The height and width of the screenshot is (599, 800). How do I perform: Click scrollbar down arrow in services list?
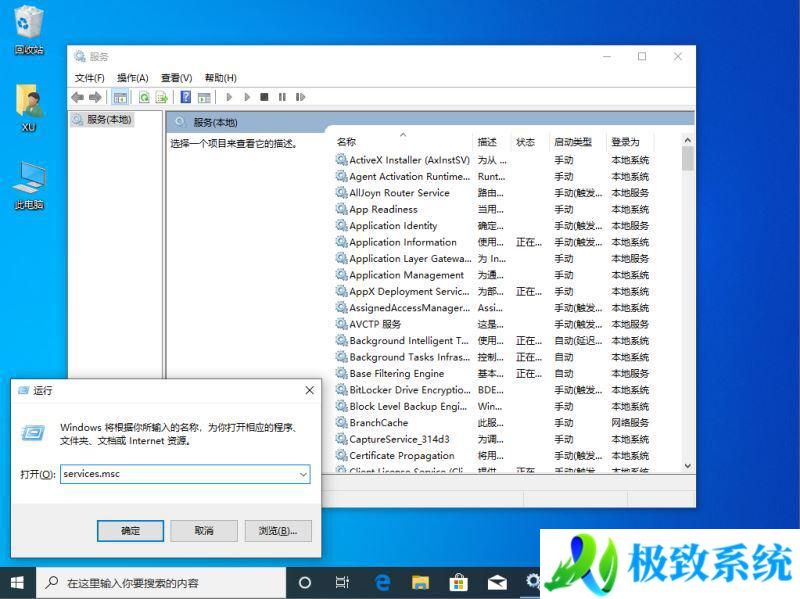click(x=687, y=465)
